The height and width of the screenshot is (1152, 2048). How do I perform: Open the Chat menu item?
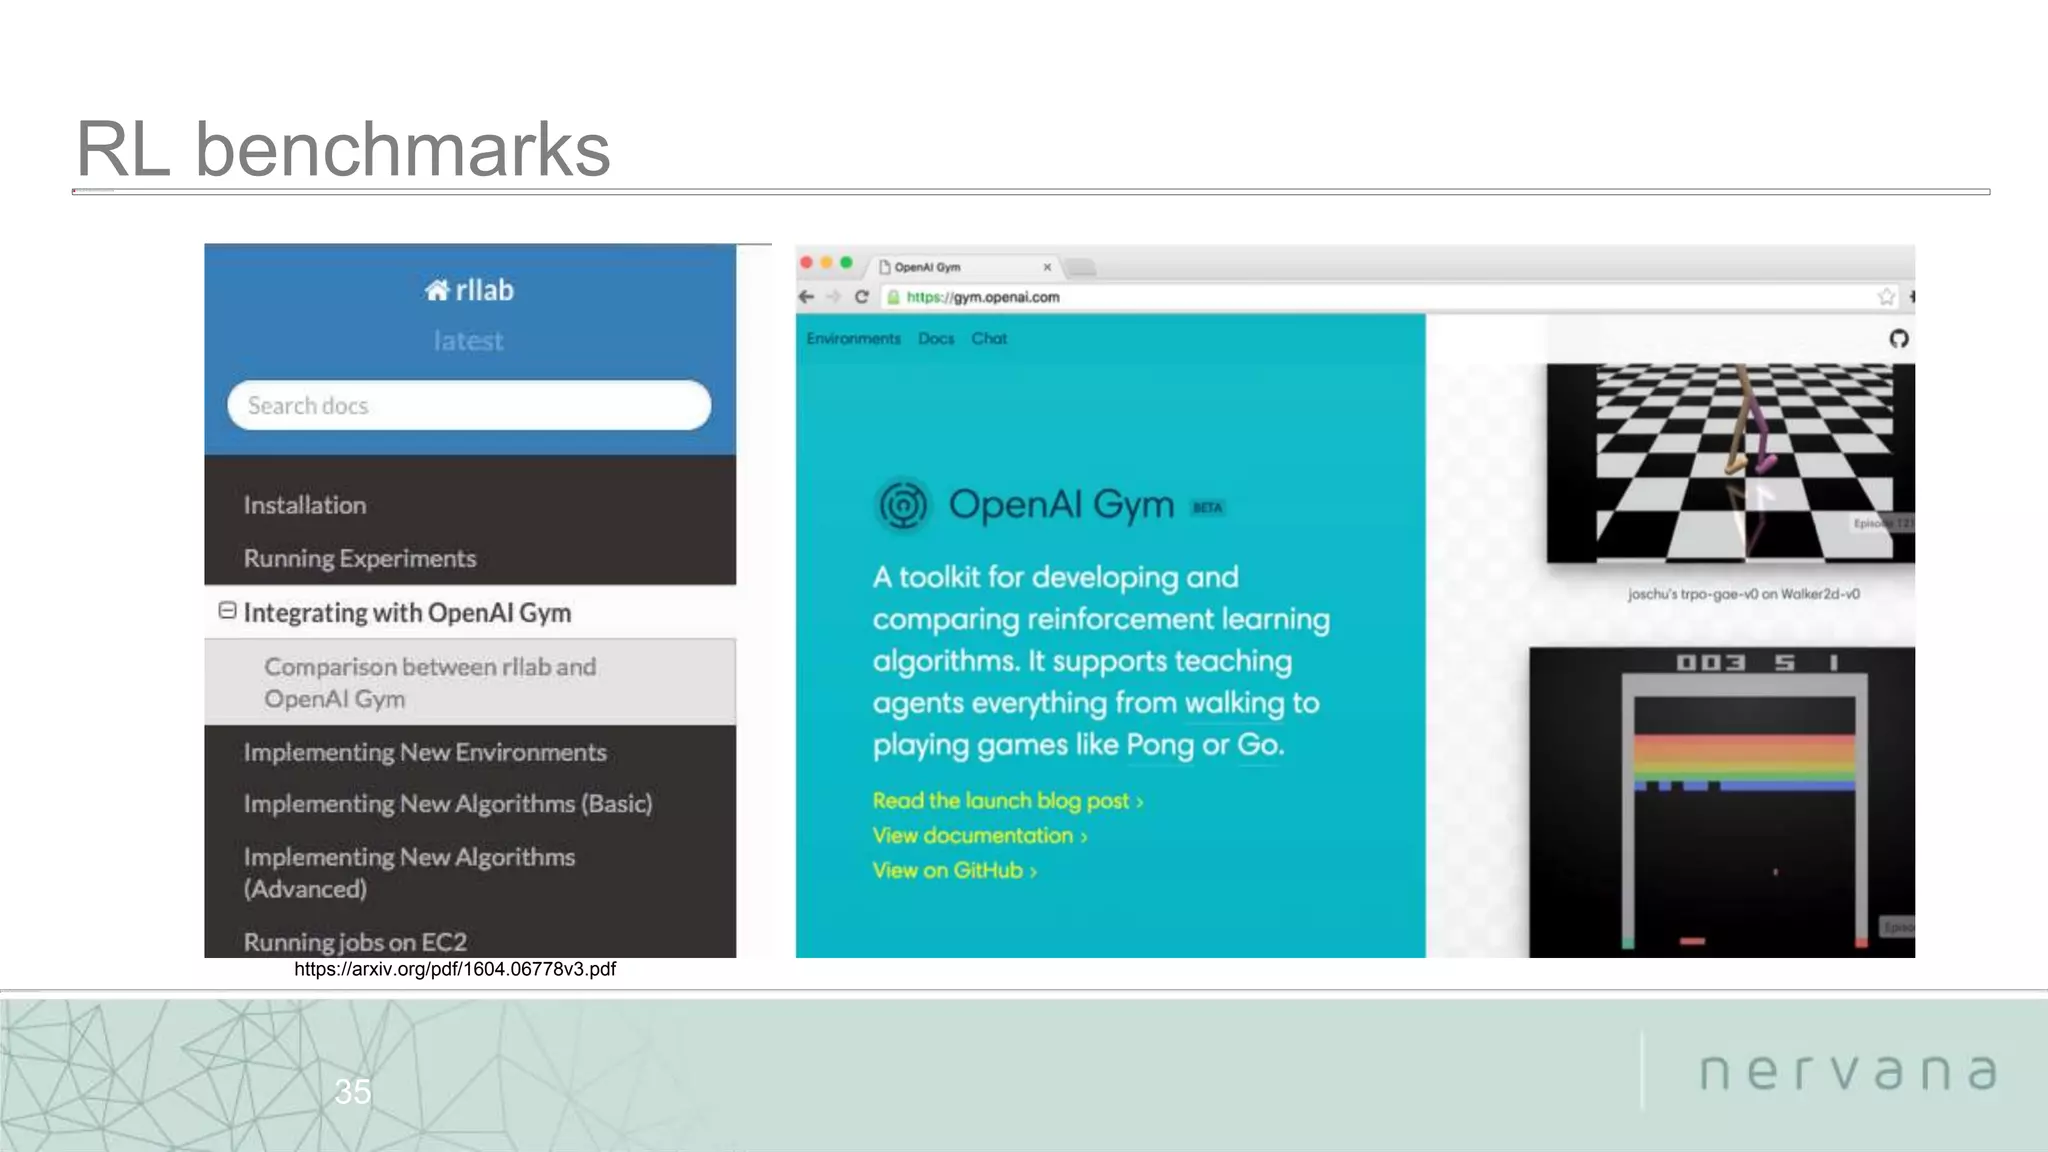tap(989, 339)
